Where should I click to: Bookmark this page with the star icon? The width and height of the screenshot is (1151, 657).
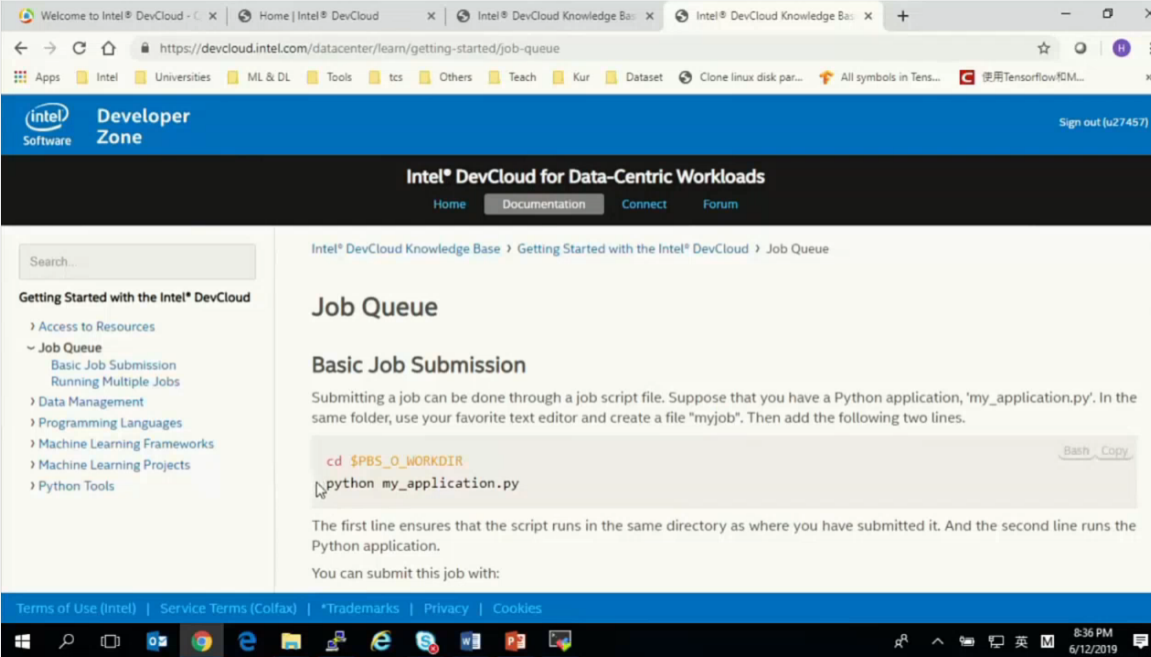1044,48
